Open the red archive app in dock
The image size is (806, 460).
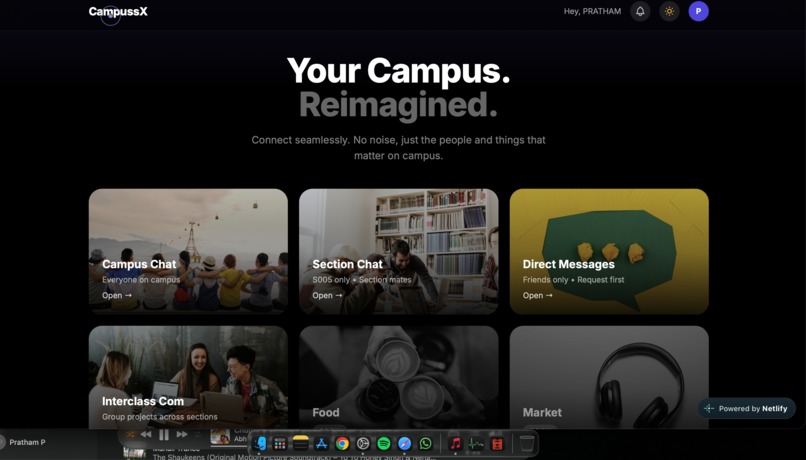[497, 444]
